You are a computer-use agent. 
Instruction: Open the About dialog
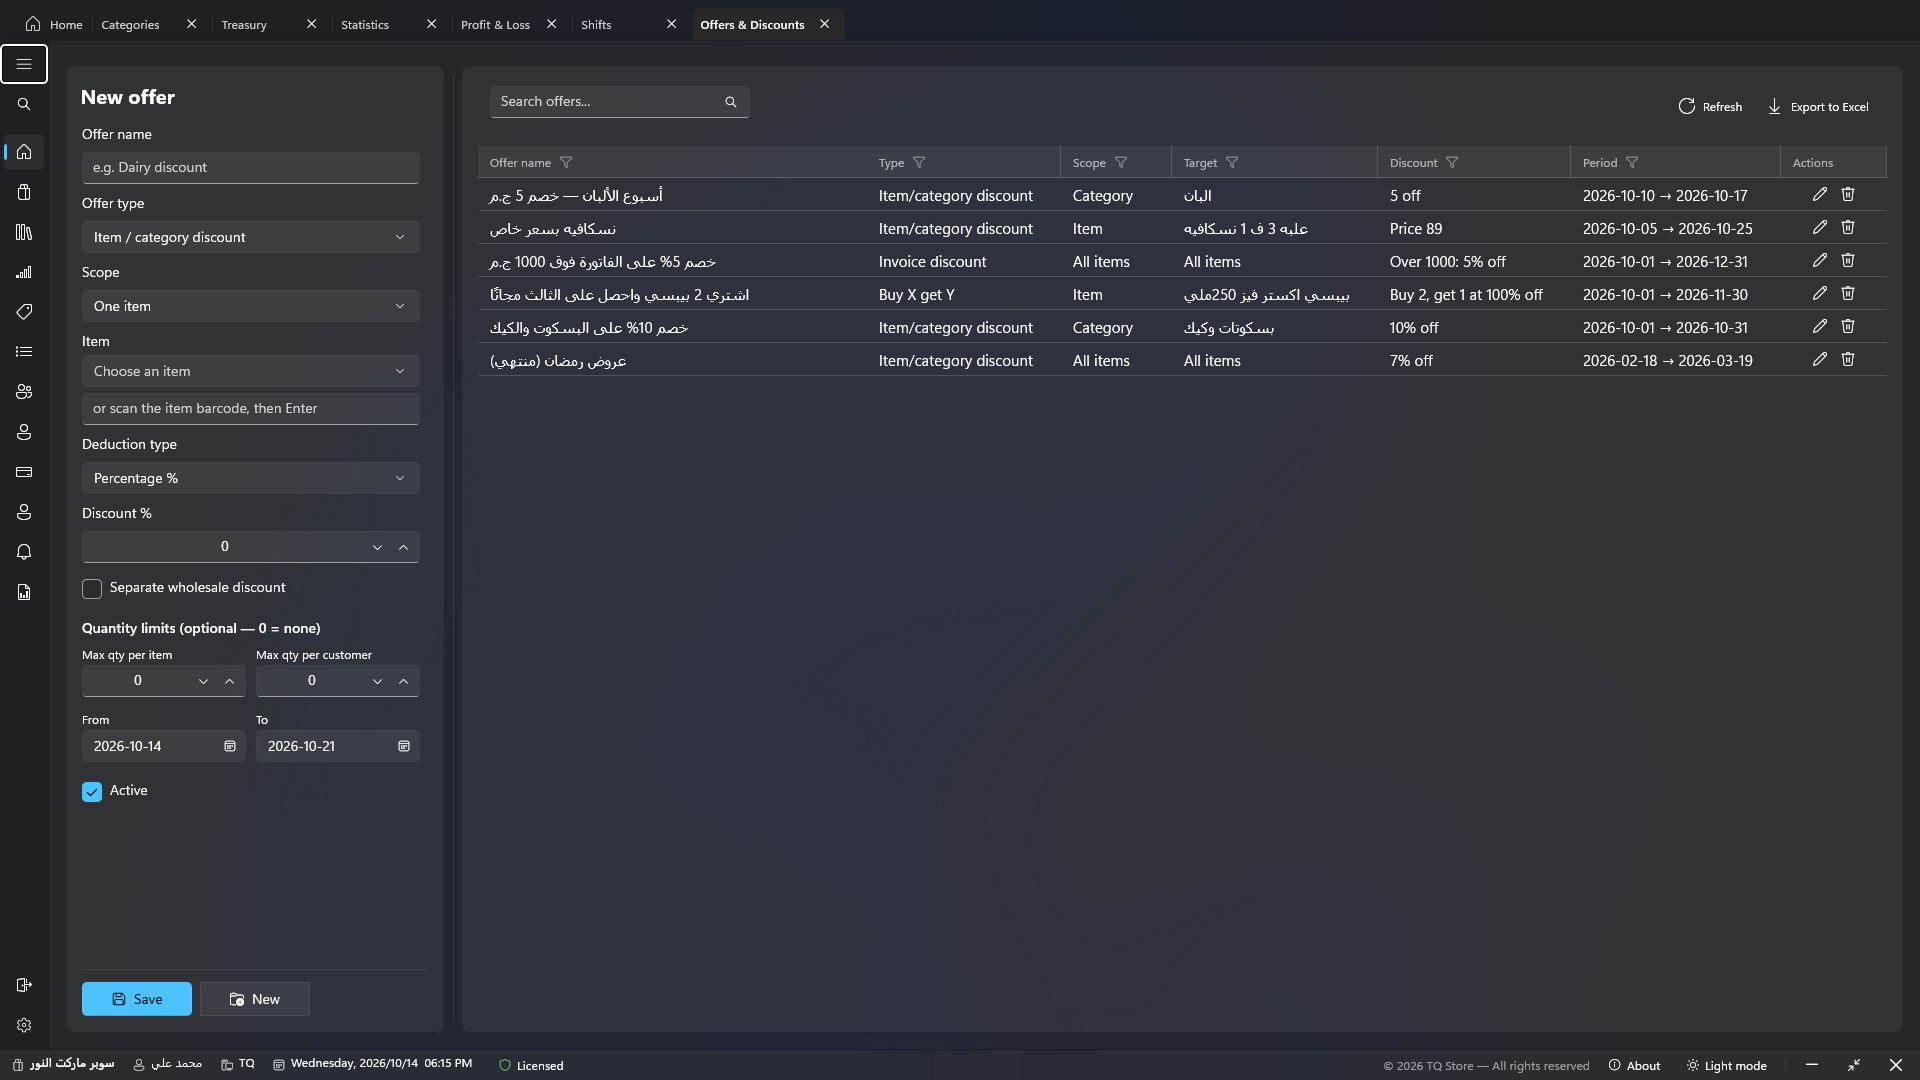pyautogui.click(x=1634, y=1066)
